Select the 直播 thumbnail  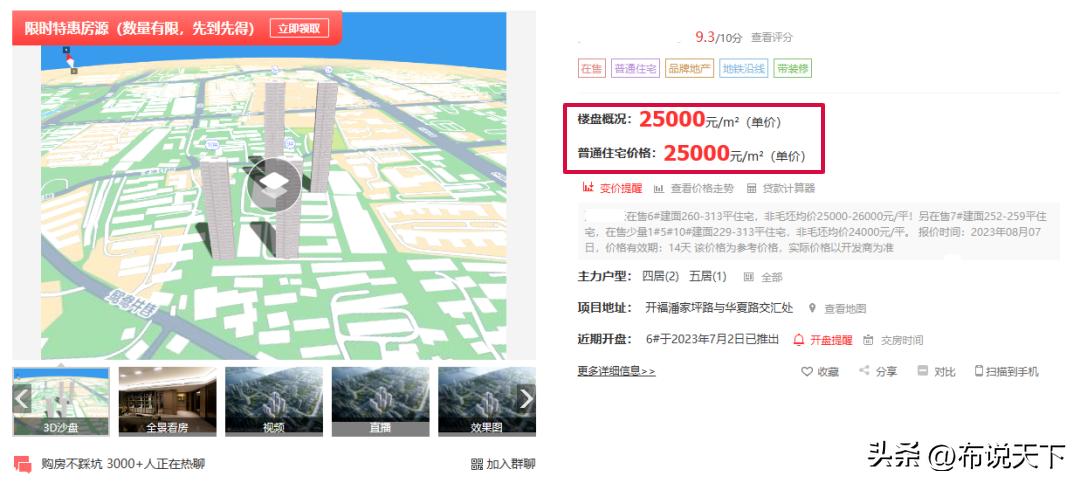380,402
